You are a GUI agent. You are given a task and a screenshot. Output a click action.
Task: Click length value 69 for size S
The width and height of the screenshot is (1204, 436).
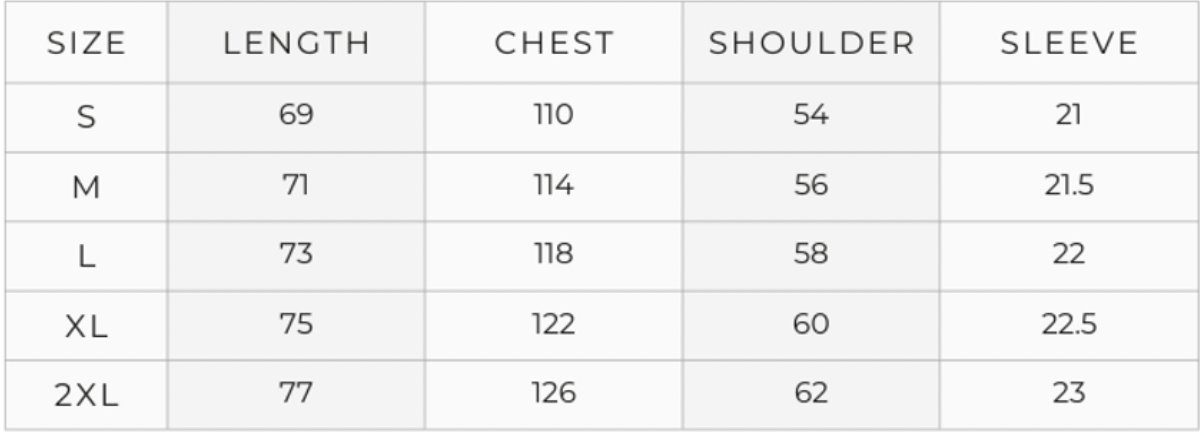(x=297, y=116)
